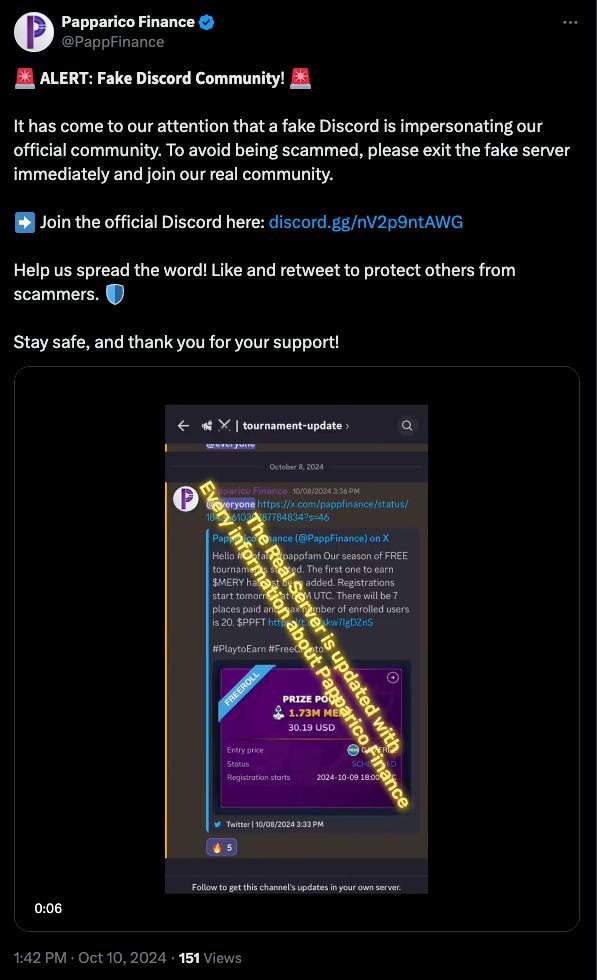Viewport: 597px width, 980px height.
Task: Open the Papparico Finance profile avatar
Action: [x=34, y=32]
